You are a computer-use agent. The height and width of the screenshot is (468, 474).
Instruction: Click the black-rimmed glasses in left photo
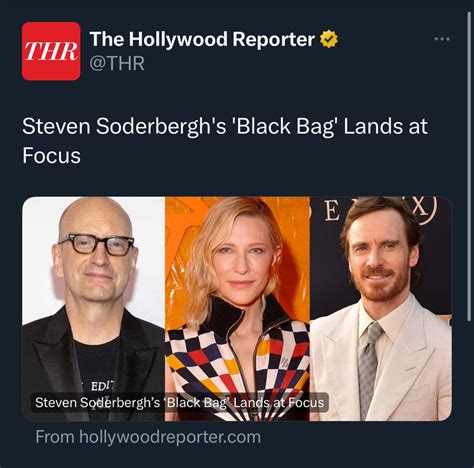[97, 244]
